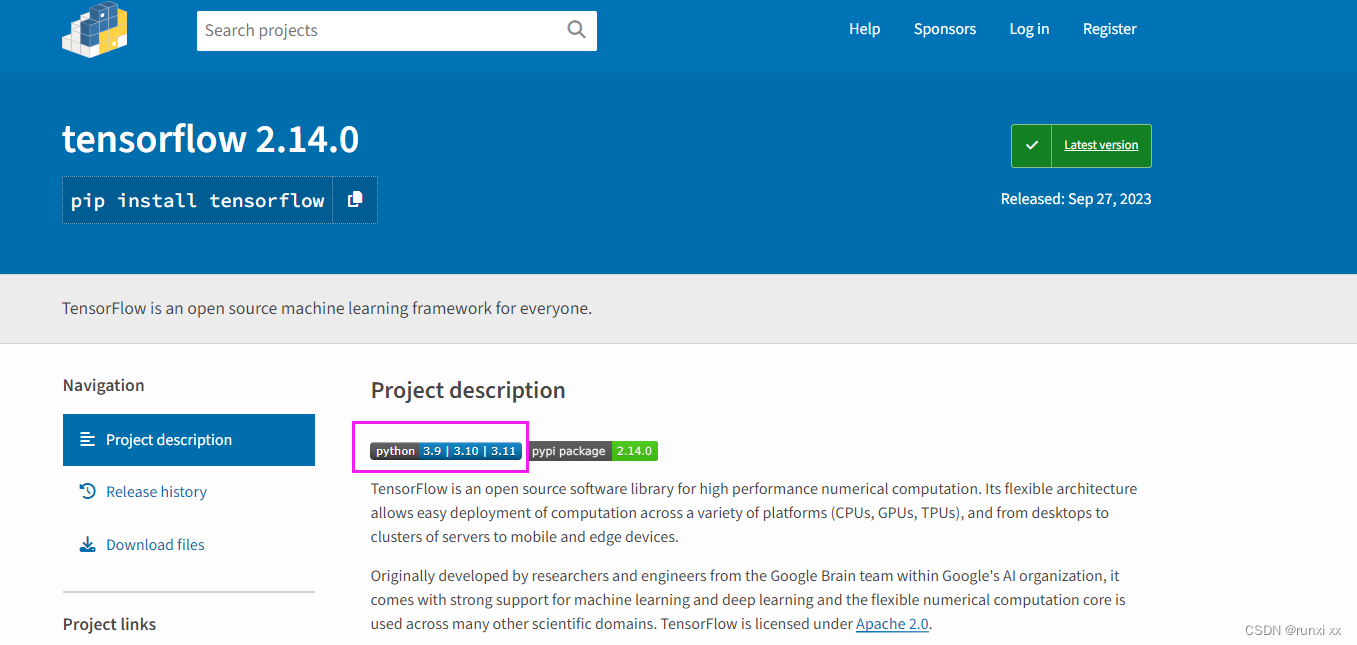
Task: Open the Help menu item
Action: 864,29
